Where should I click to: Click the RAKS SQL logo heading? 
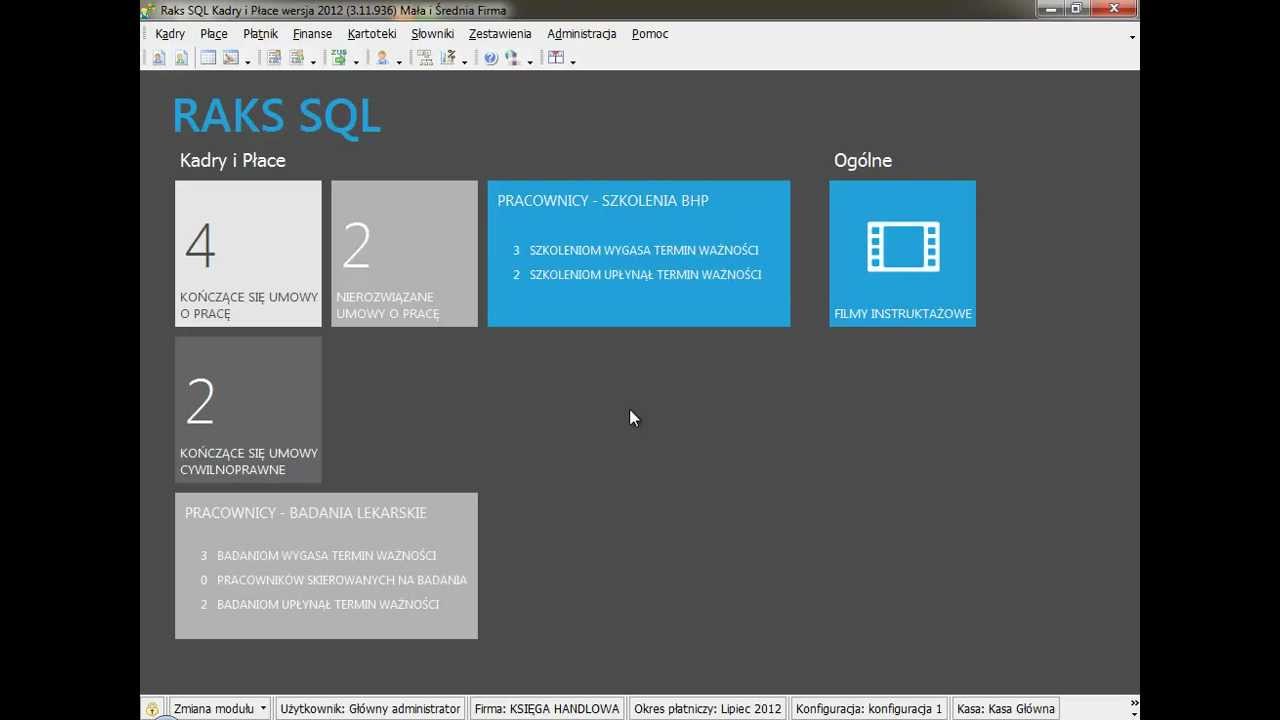point(276,116)
